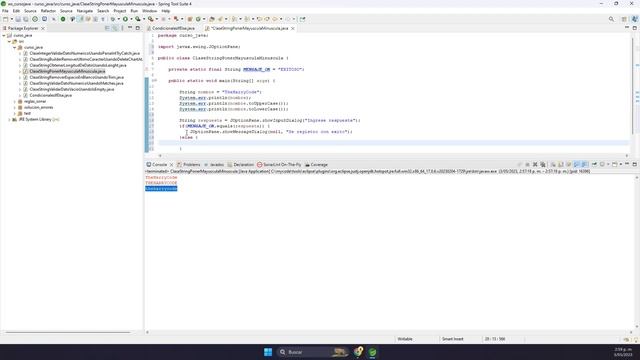Click the green Debug toolbar icon
This screenshot has width=640, height=360.
click(113, 19)
